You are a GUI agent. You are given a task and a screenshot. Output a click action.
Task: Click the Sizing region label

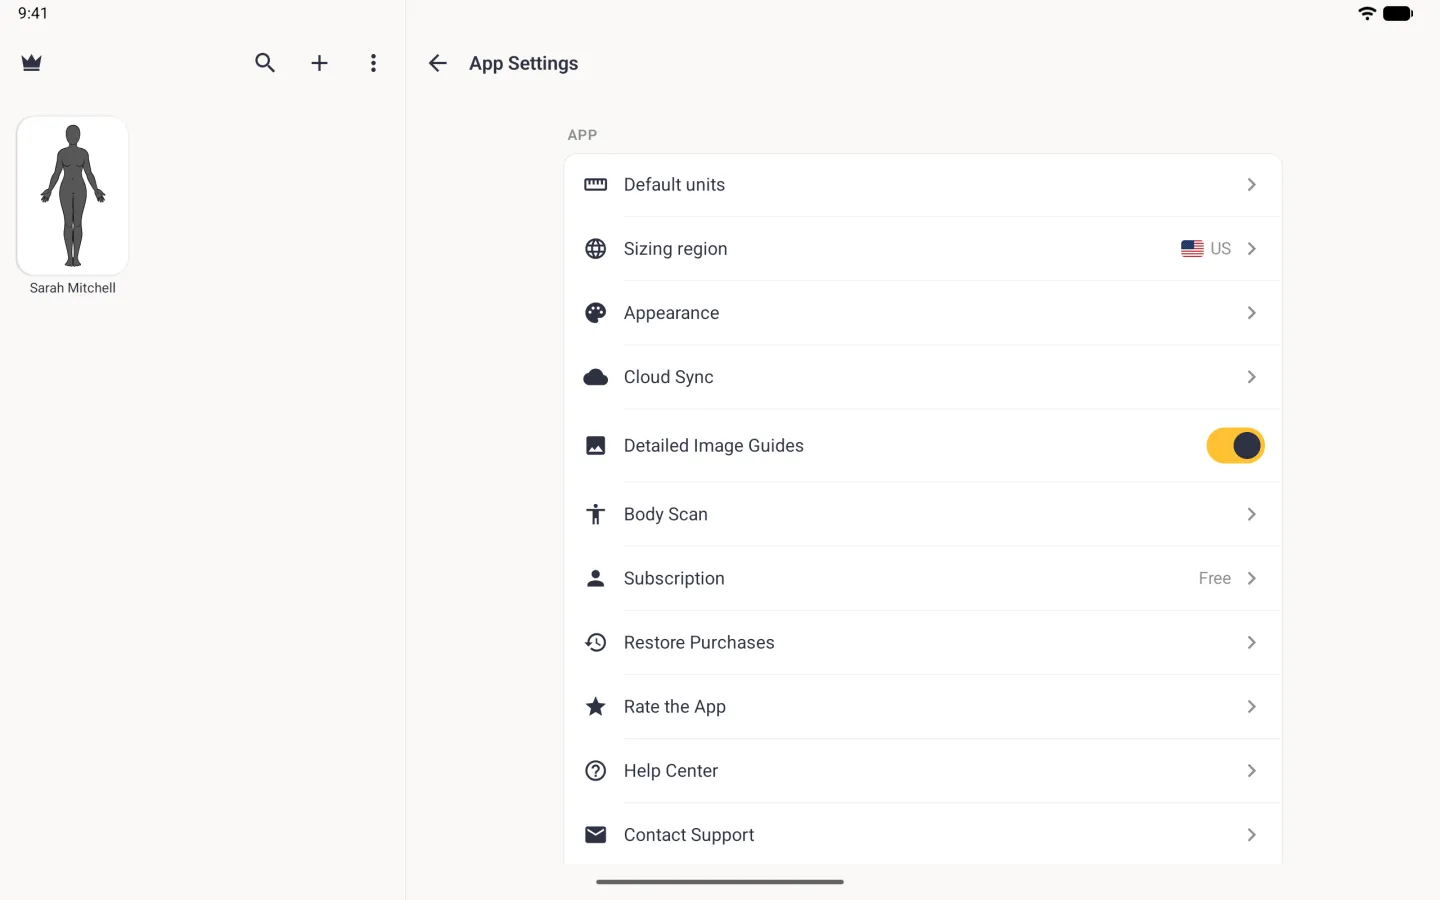[675, 248]
